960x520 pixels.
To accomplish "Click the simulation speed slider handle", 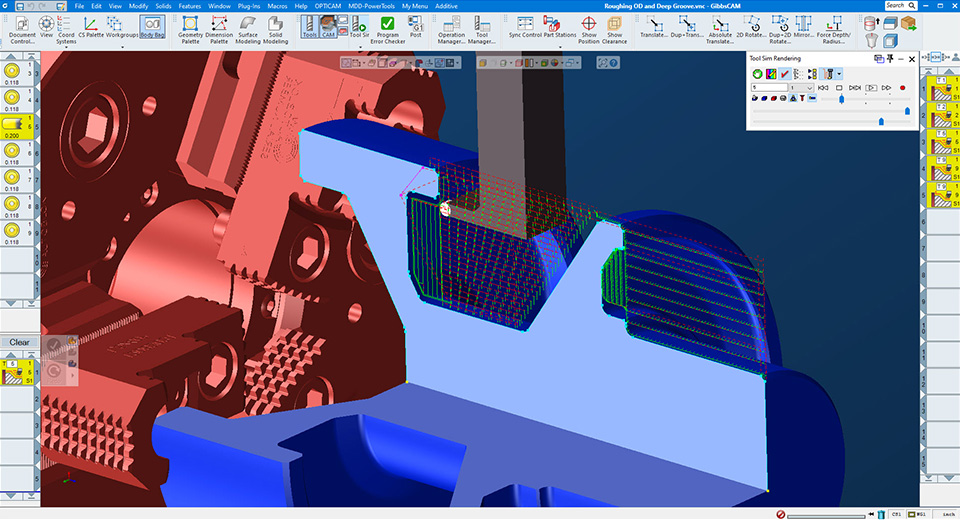I will click(842, 99).
